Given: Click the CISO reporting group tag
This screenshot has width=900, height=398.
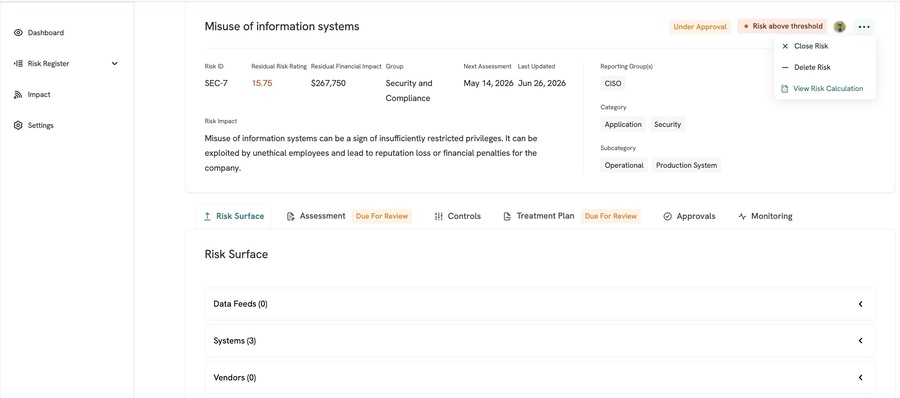Looking at the screenshot, I should 612,83.
